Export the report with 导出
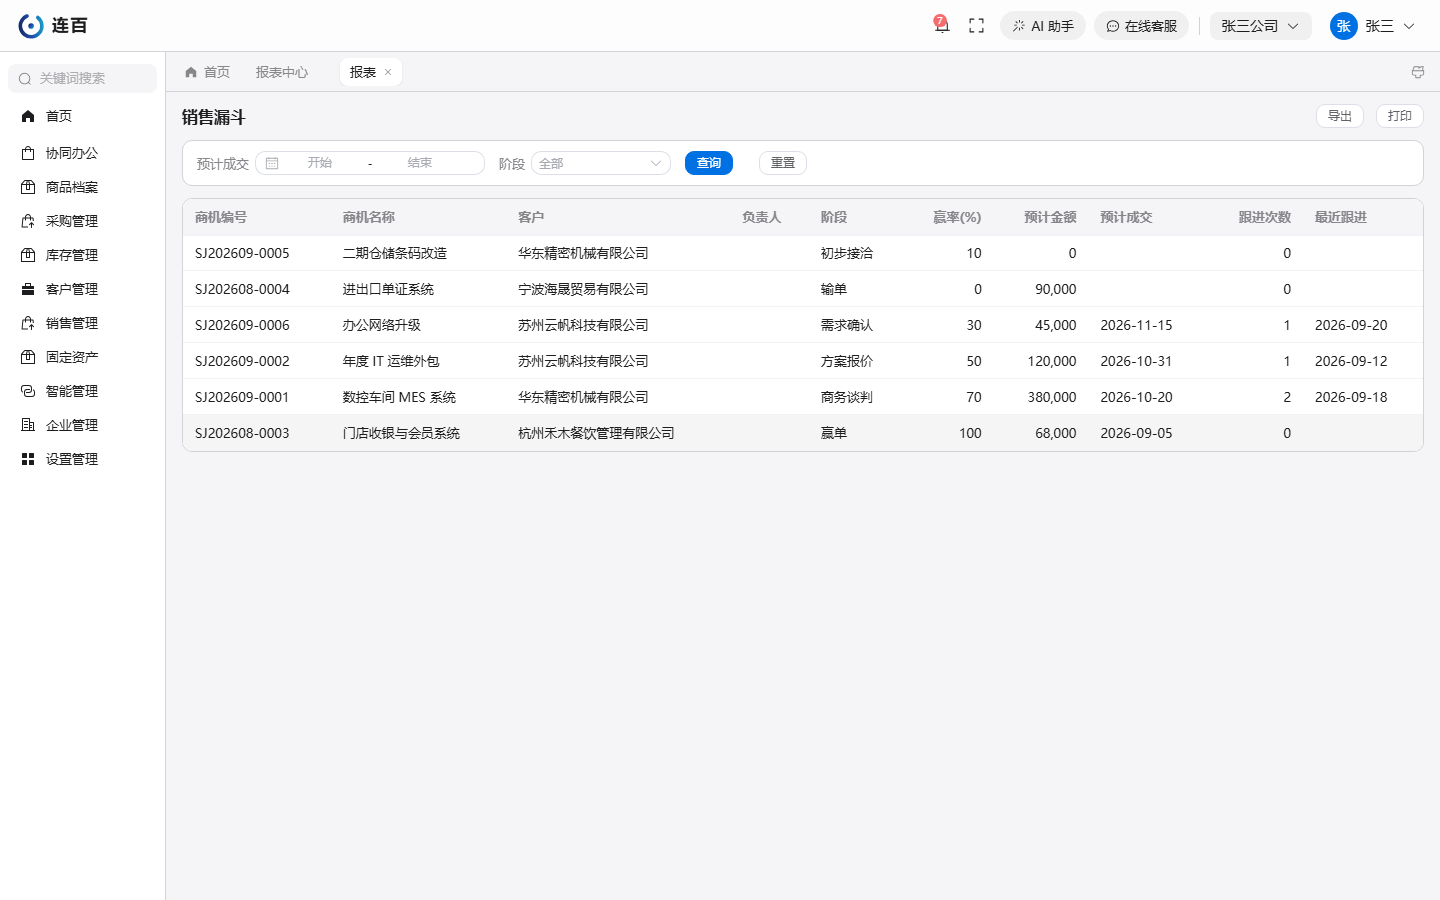 click(1340, 116)
